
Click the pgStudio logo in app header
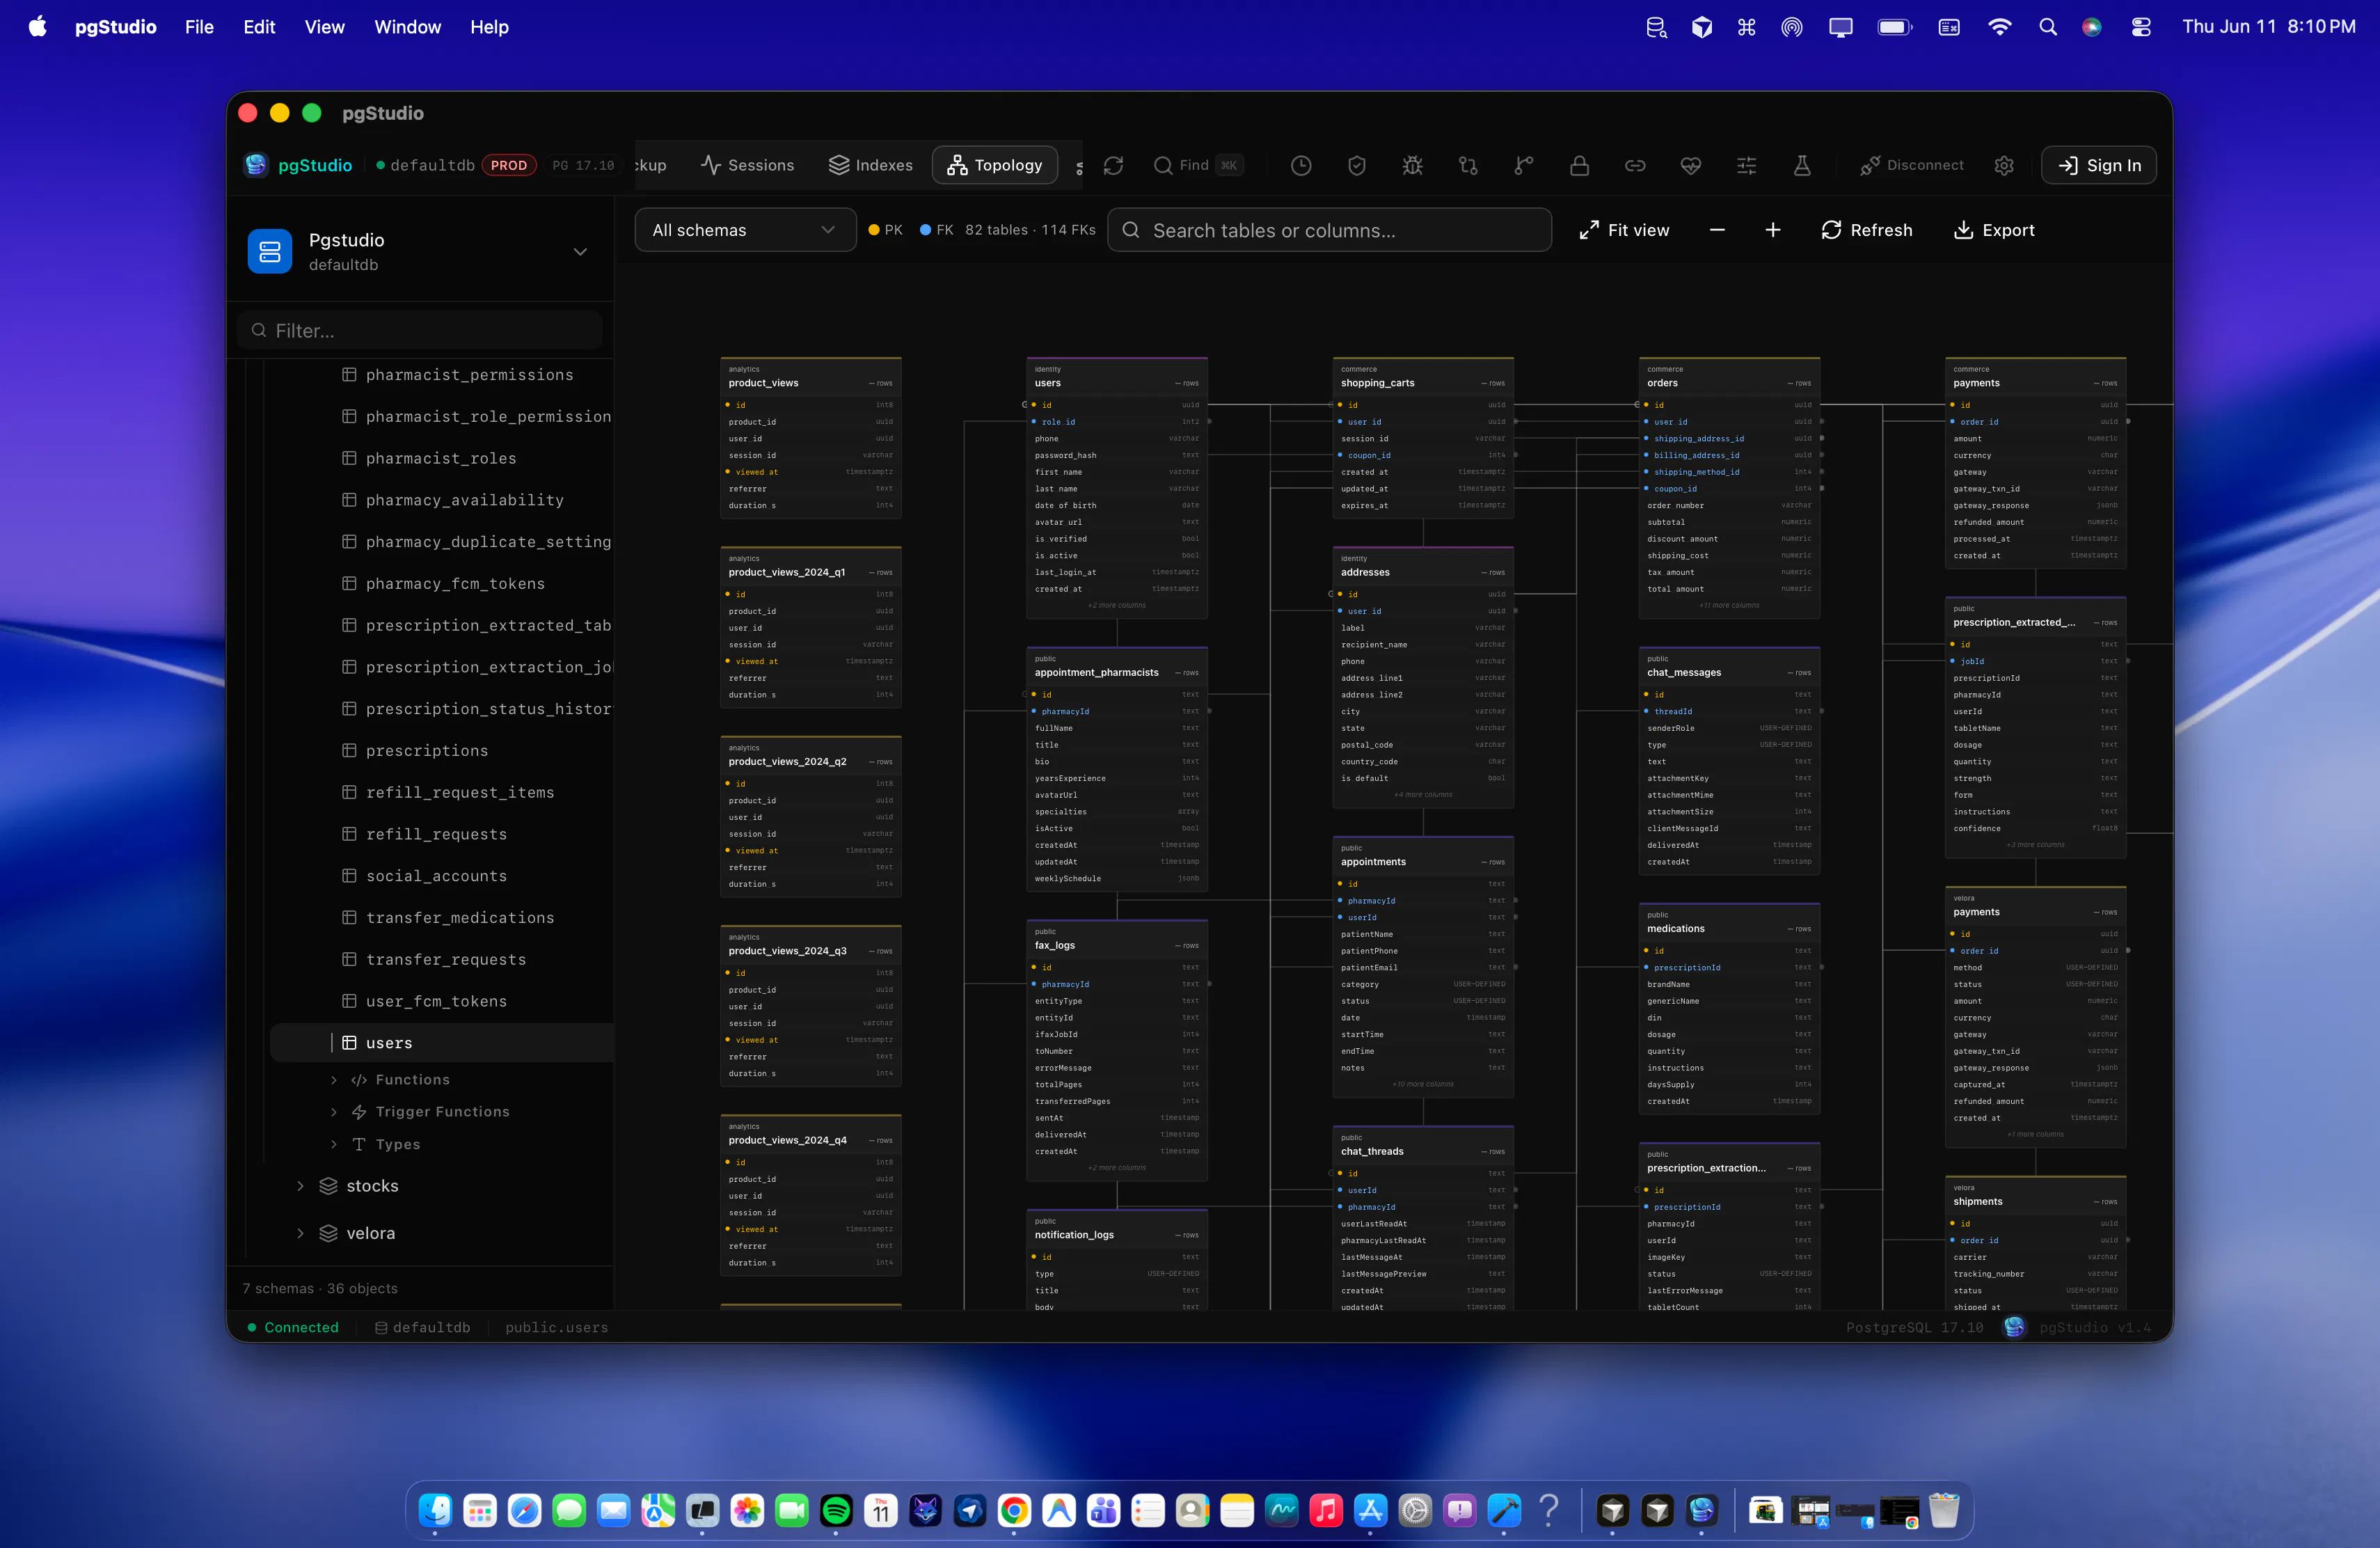(257, 165)
